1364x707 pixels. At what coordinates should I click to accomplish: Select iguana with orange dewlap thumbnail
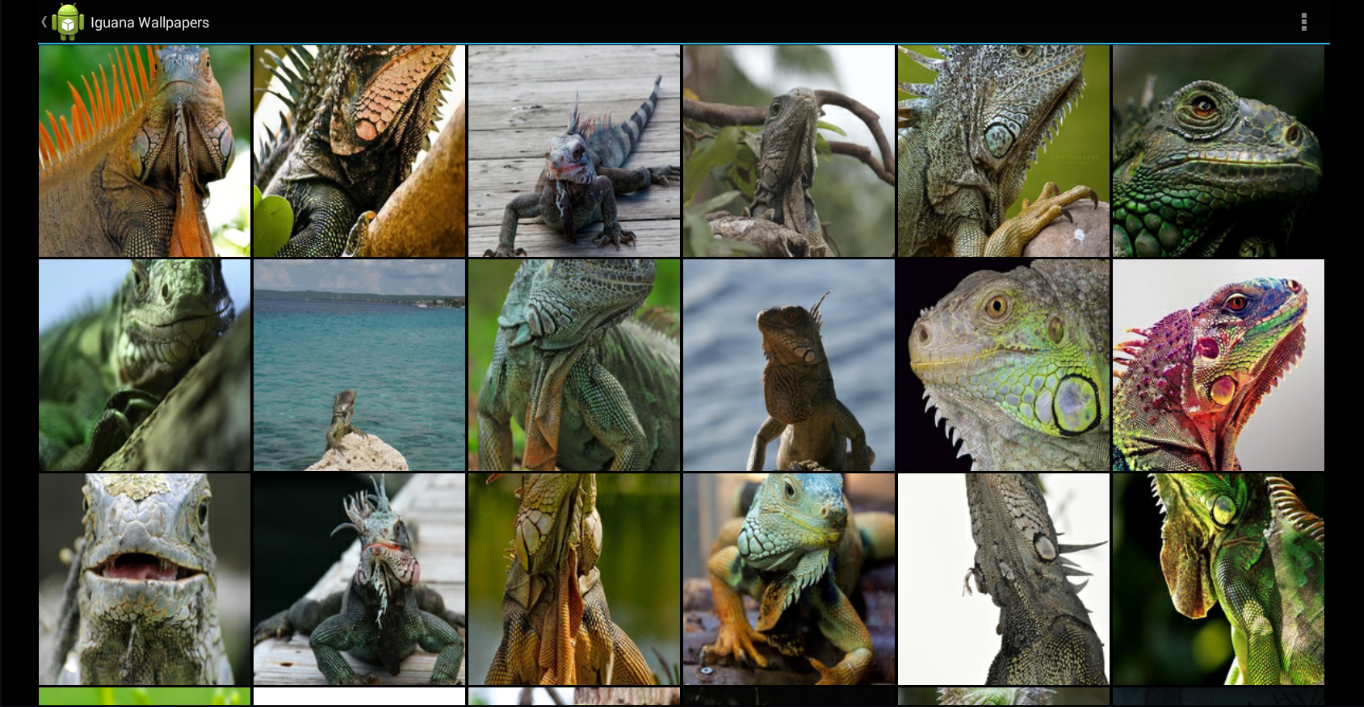574,579
